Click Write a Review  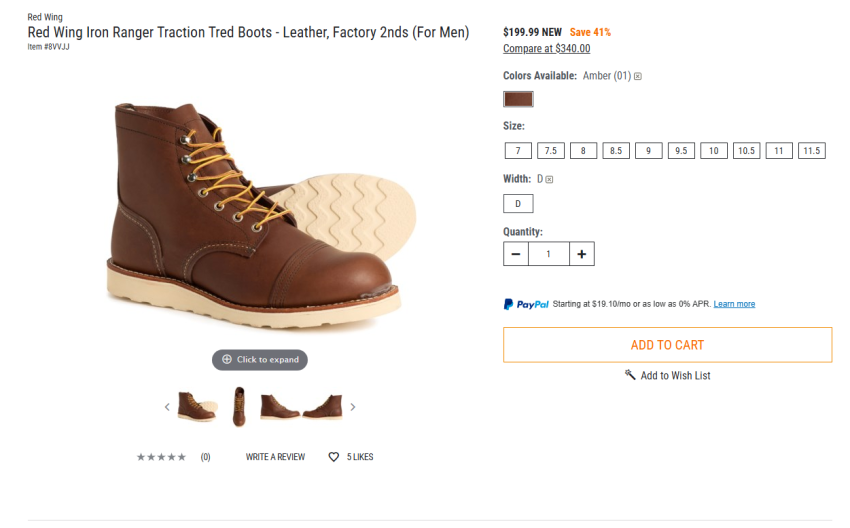pos(275,457)
